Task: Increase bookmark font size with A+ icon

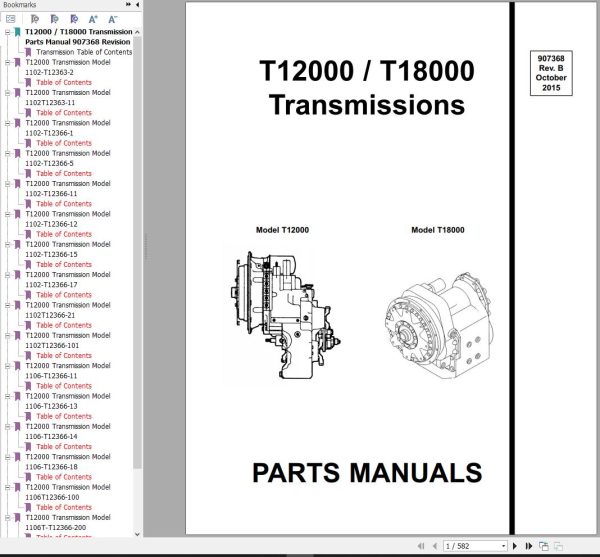Action: (x=93, y=19)
